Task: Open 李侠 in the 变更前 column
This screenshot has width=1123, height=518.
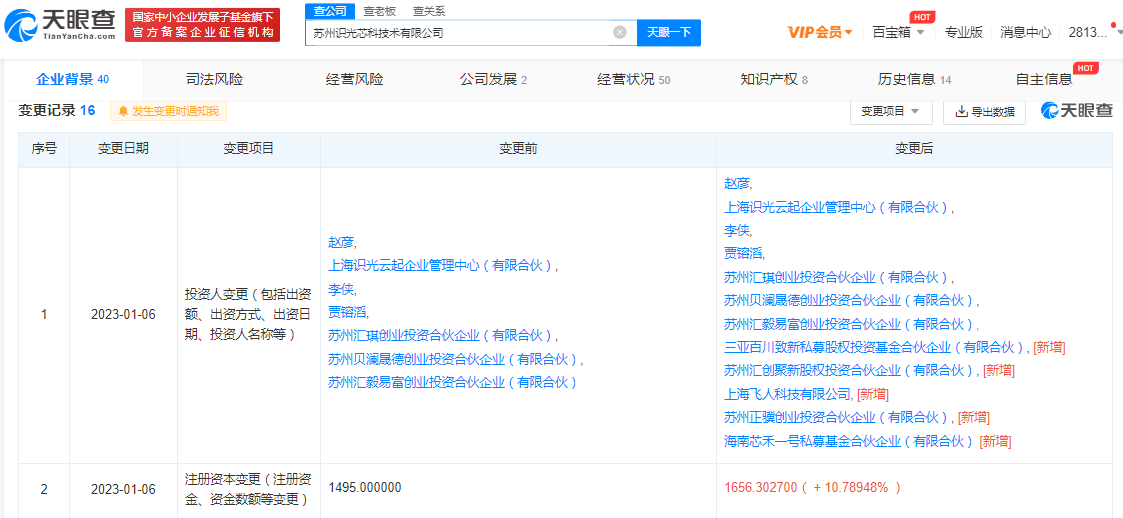Action: [342, 289]
